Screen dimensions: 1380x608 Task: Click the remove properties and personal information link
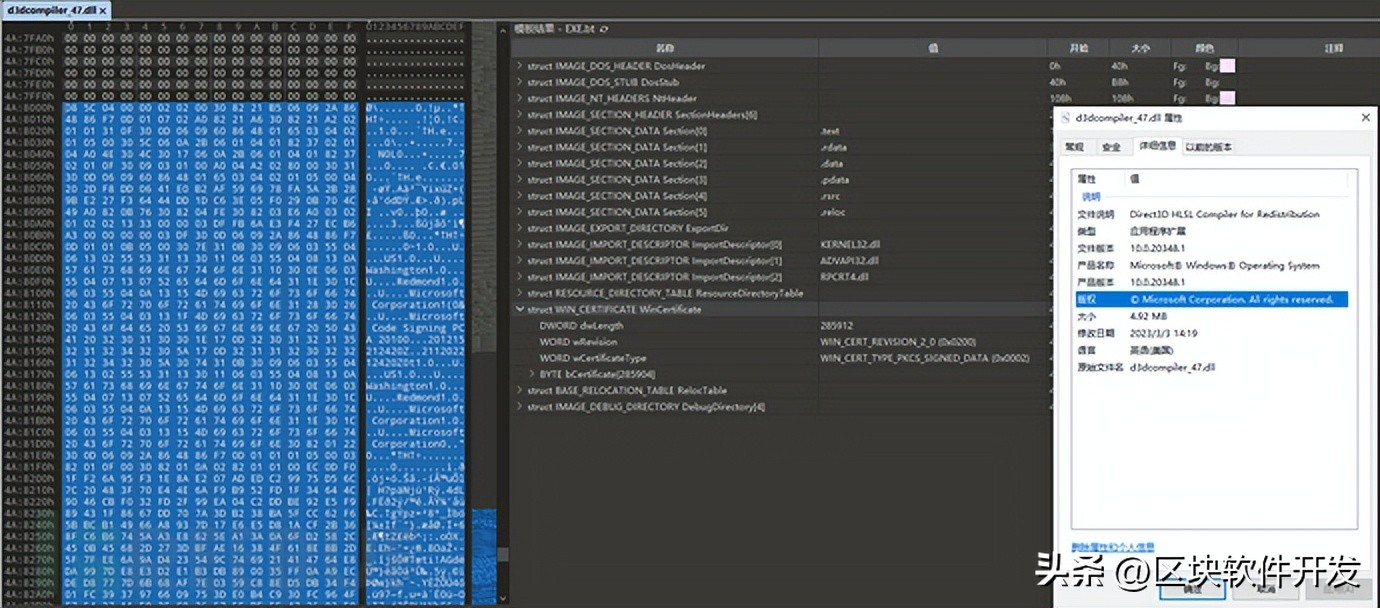(x=1112, y=547)
